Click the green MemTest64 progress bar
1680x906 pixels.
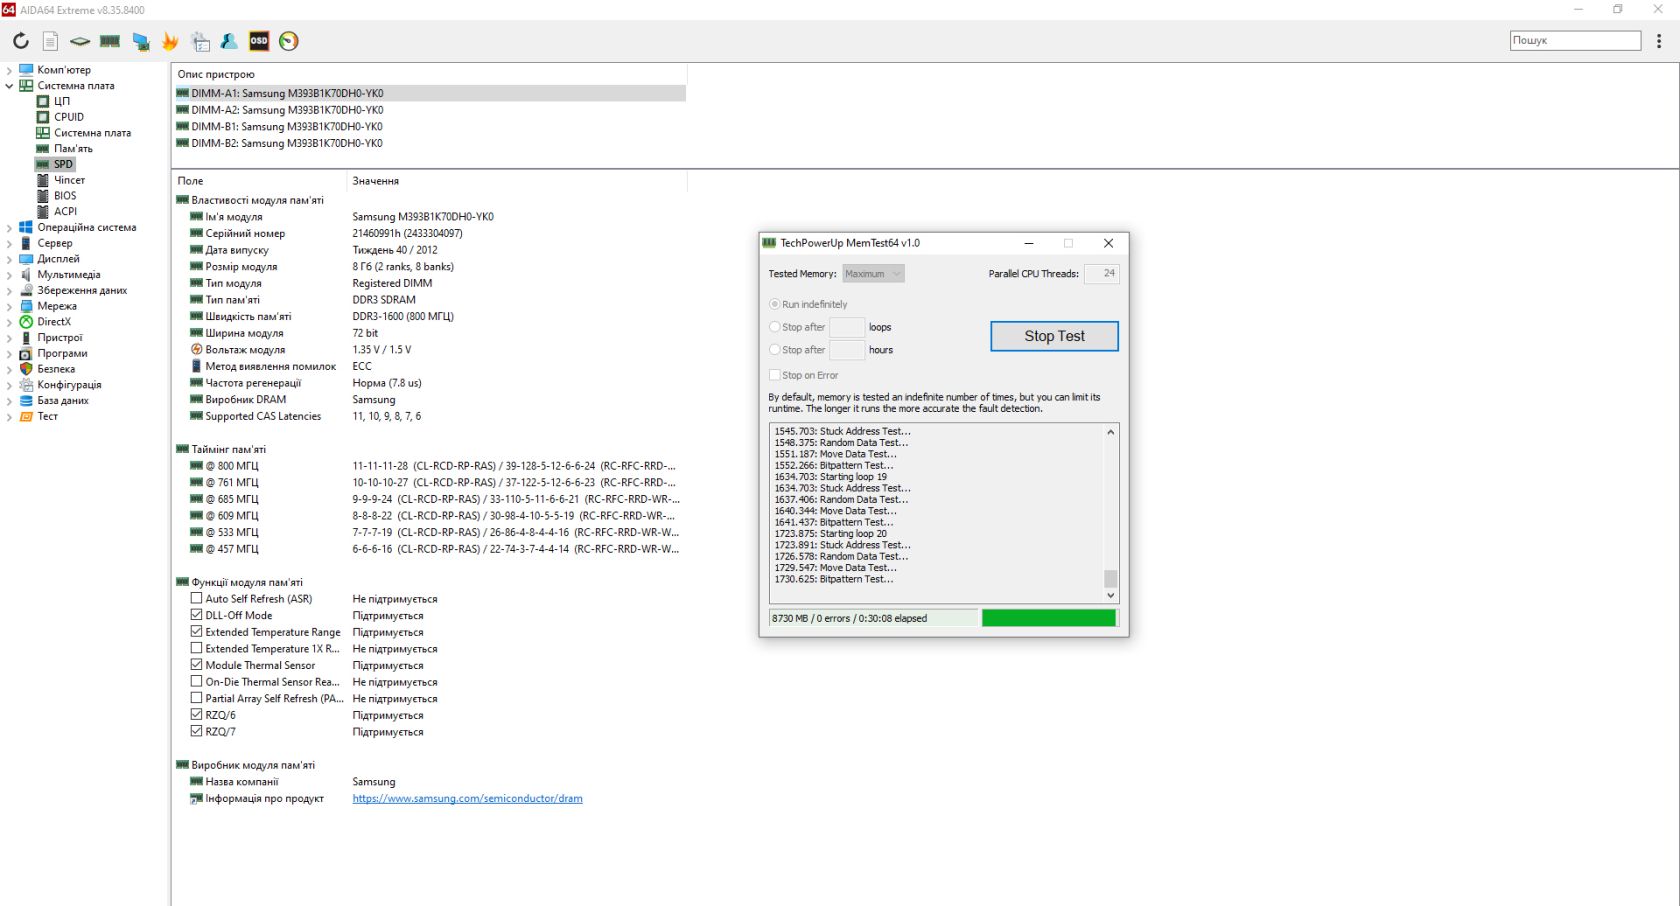(1048, 618)
